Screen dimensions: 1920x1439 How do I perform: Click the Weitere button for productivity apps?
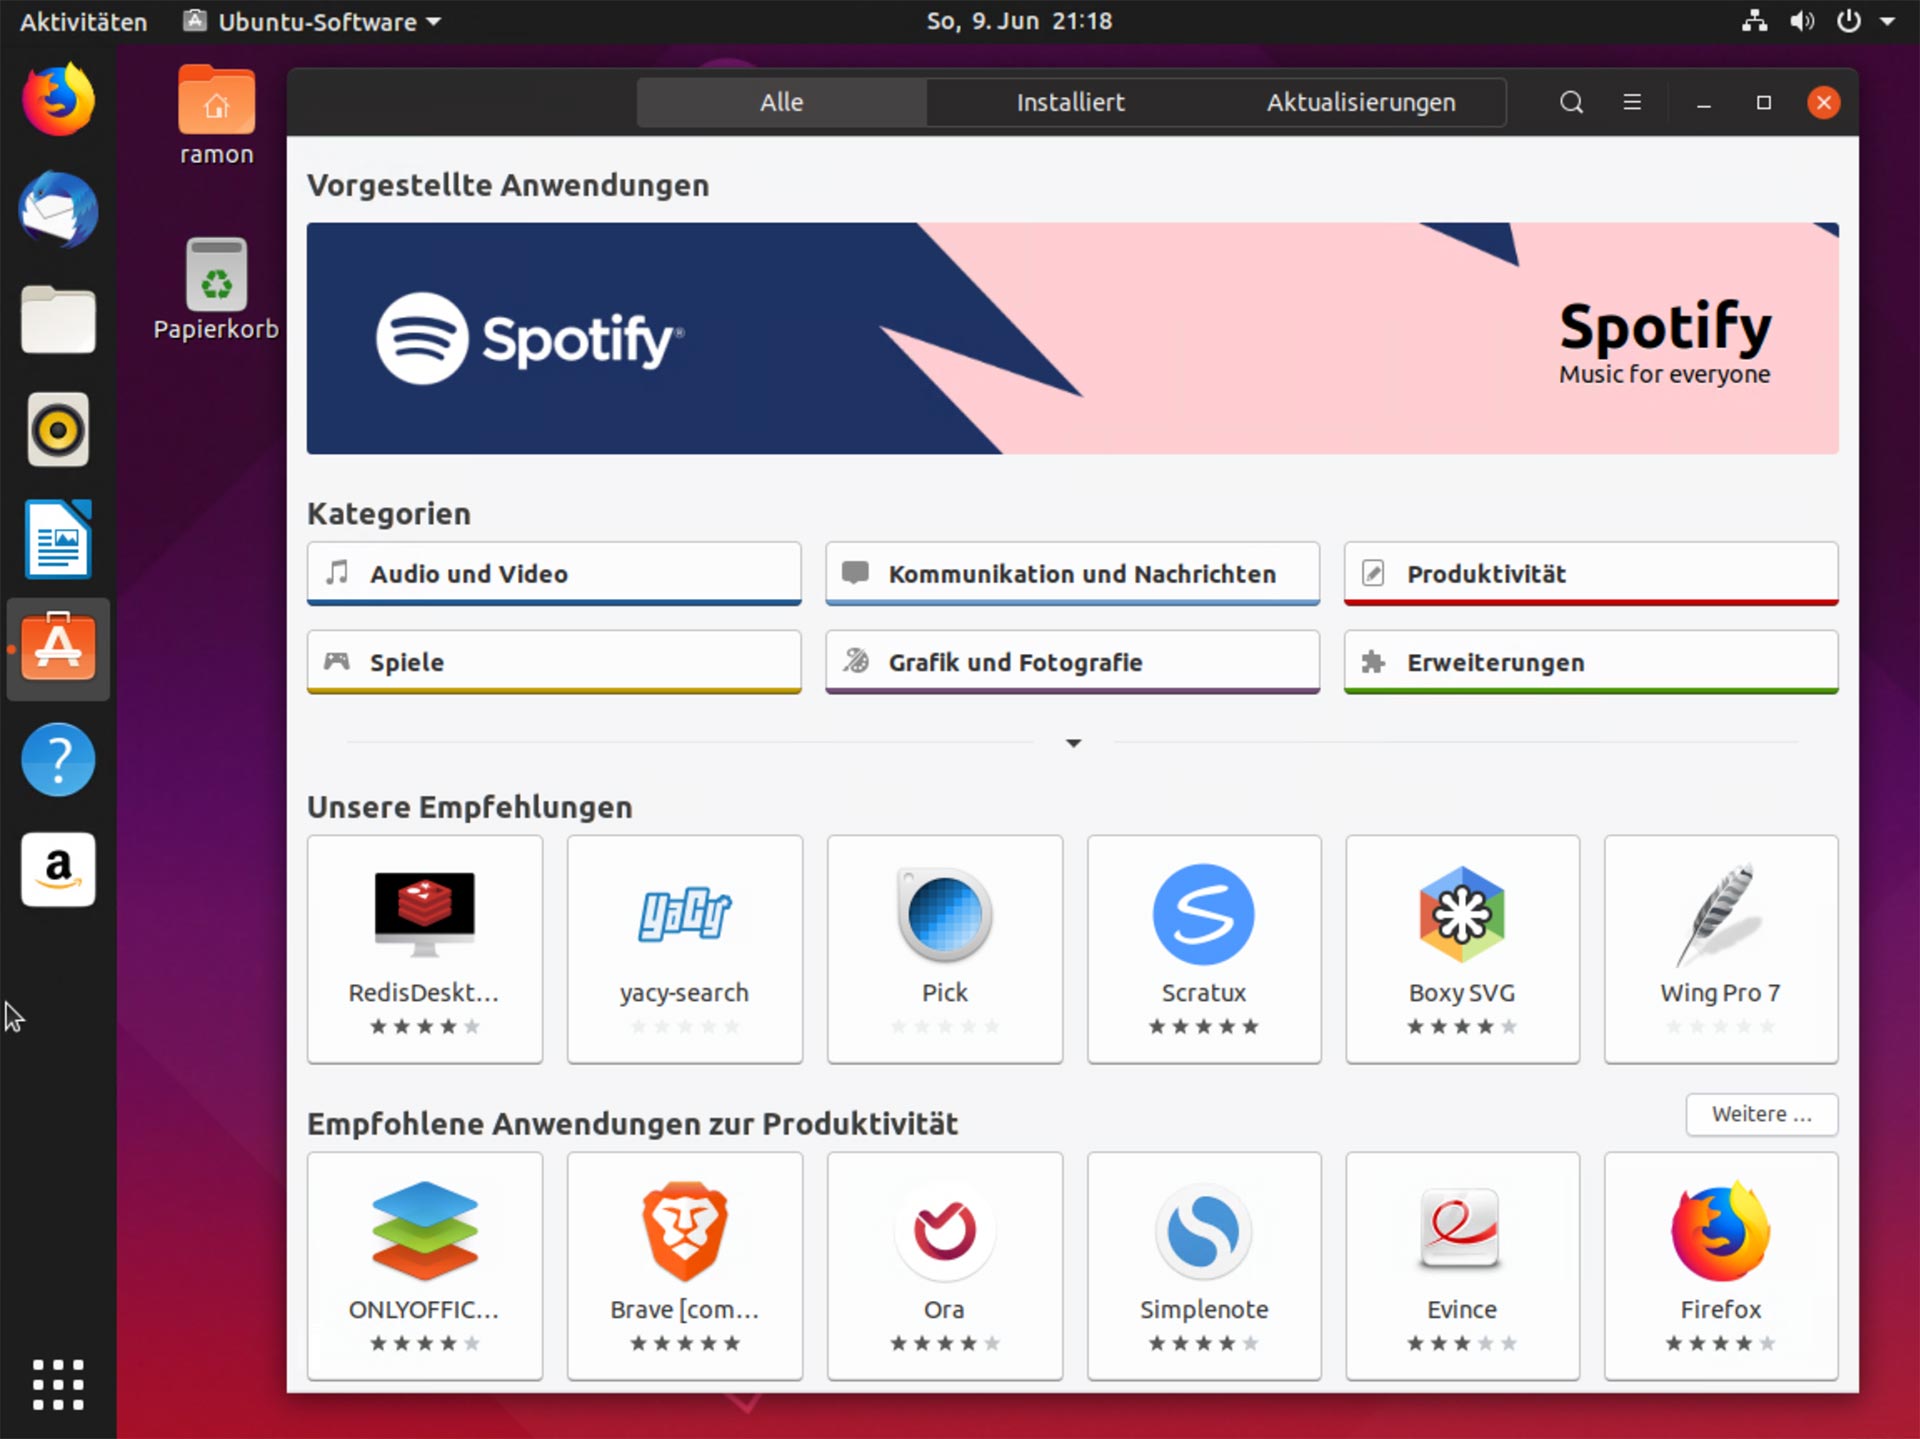1761,1115
